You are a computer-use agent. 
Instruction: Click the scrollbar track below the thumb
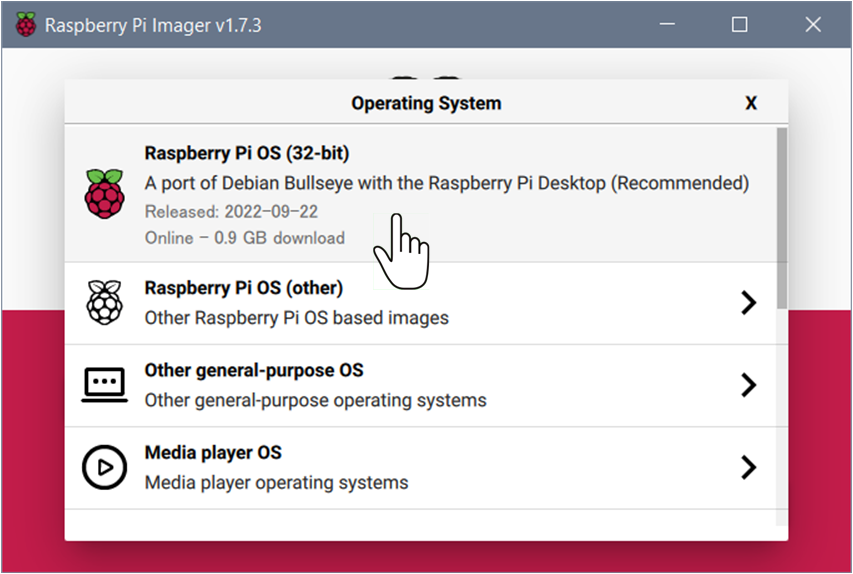(x=782, y=417)
